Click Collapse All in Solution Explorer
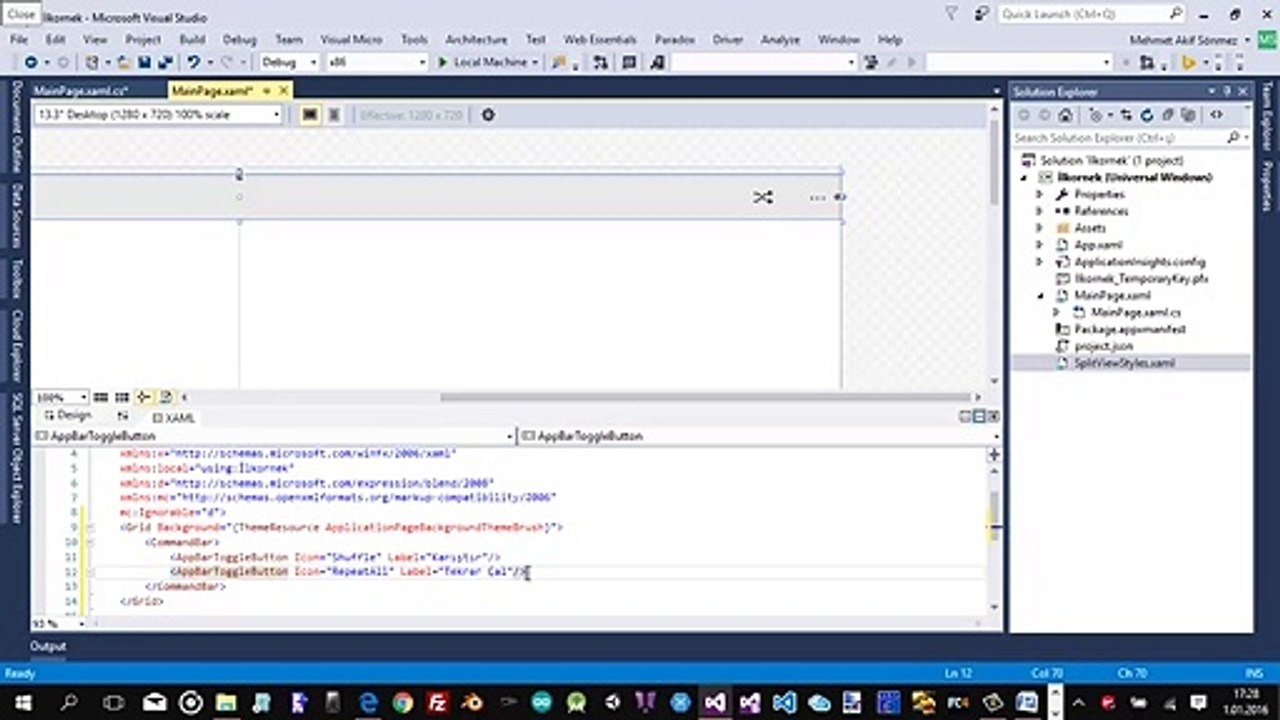1280x720 pixels. click(x=1166, y=115)
